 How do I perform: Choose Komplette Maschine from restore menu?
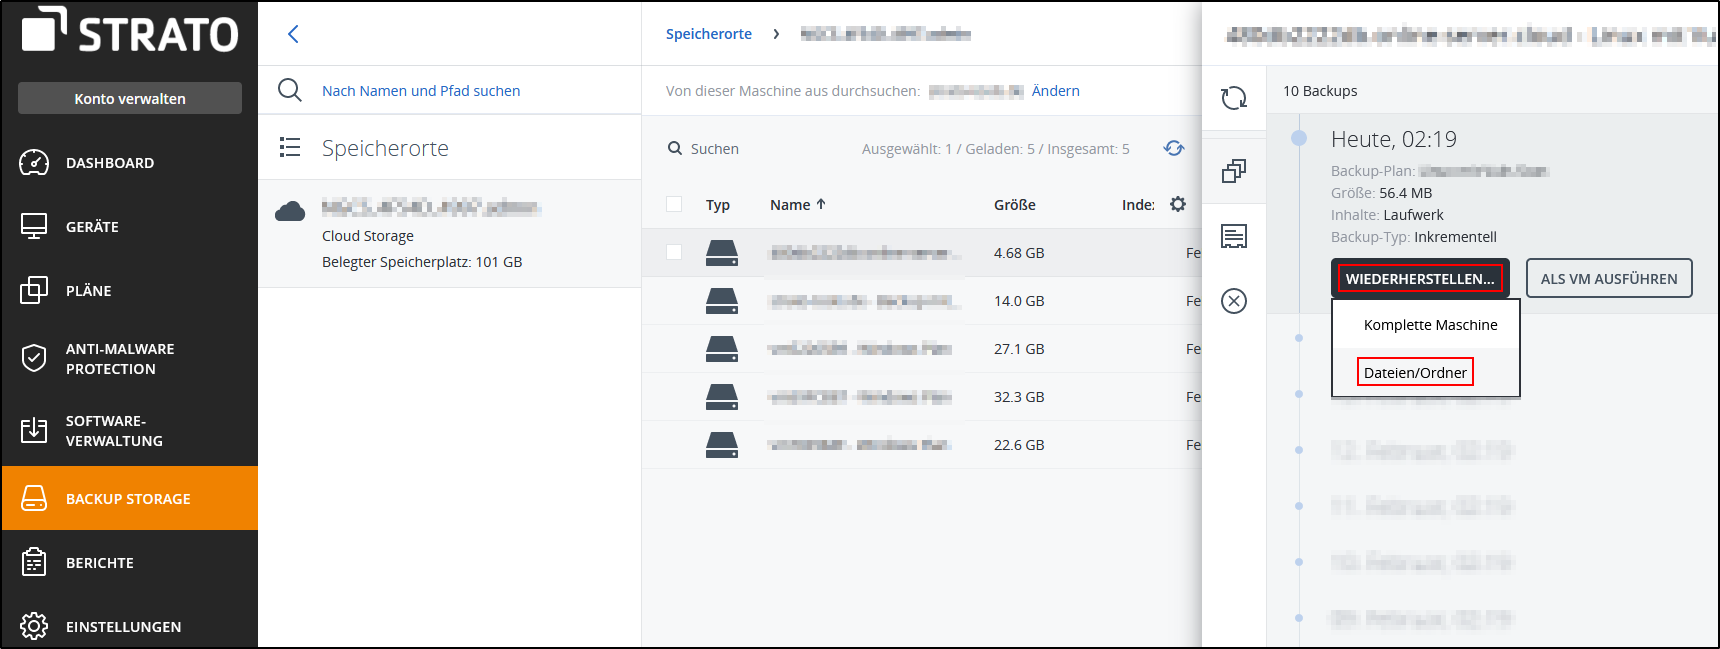1430,325
